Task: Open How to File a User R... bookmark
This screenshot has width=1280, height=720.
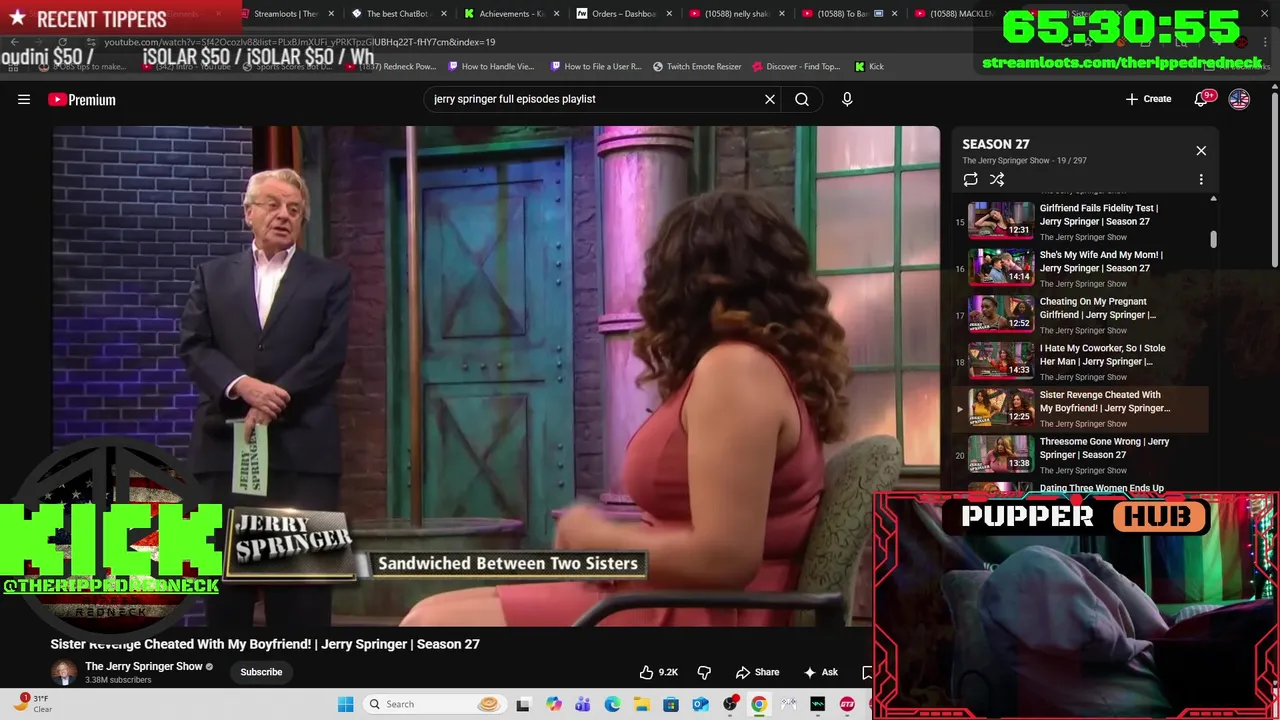Action: (x=596, y=66)
